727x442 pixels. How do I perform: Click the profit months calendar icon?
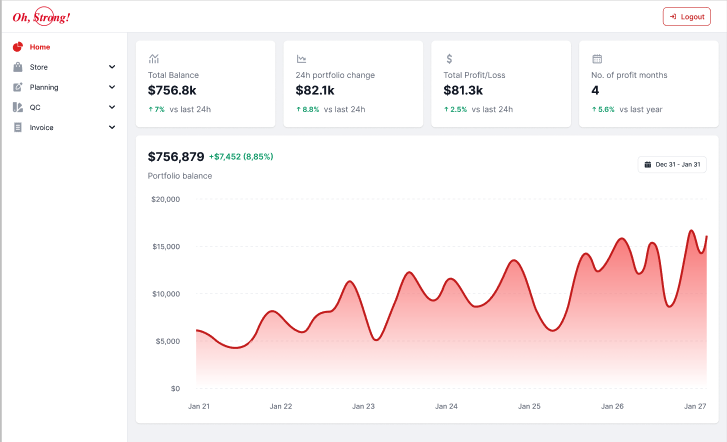(x=597, y=59)
